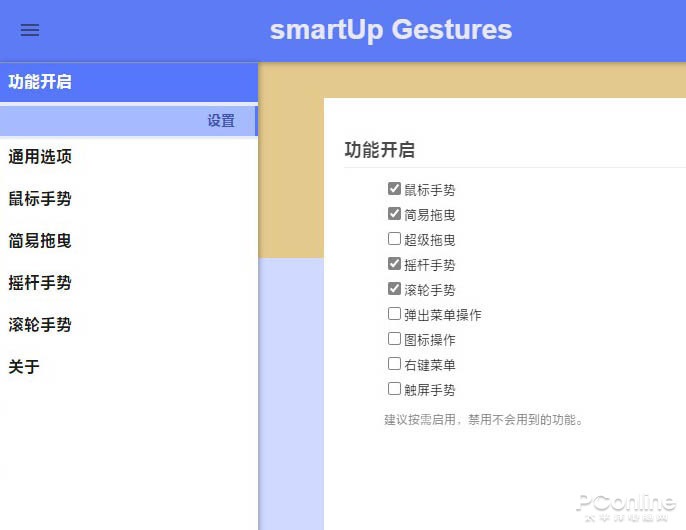The width and height of the screenshot is (686, 530).
Task: Navigate to 滚轮手势 sidebar section
Action: 129,325
